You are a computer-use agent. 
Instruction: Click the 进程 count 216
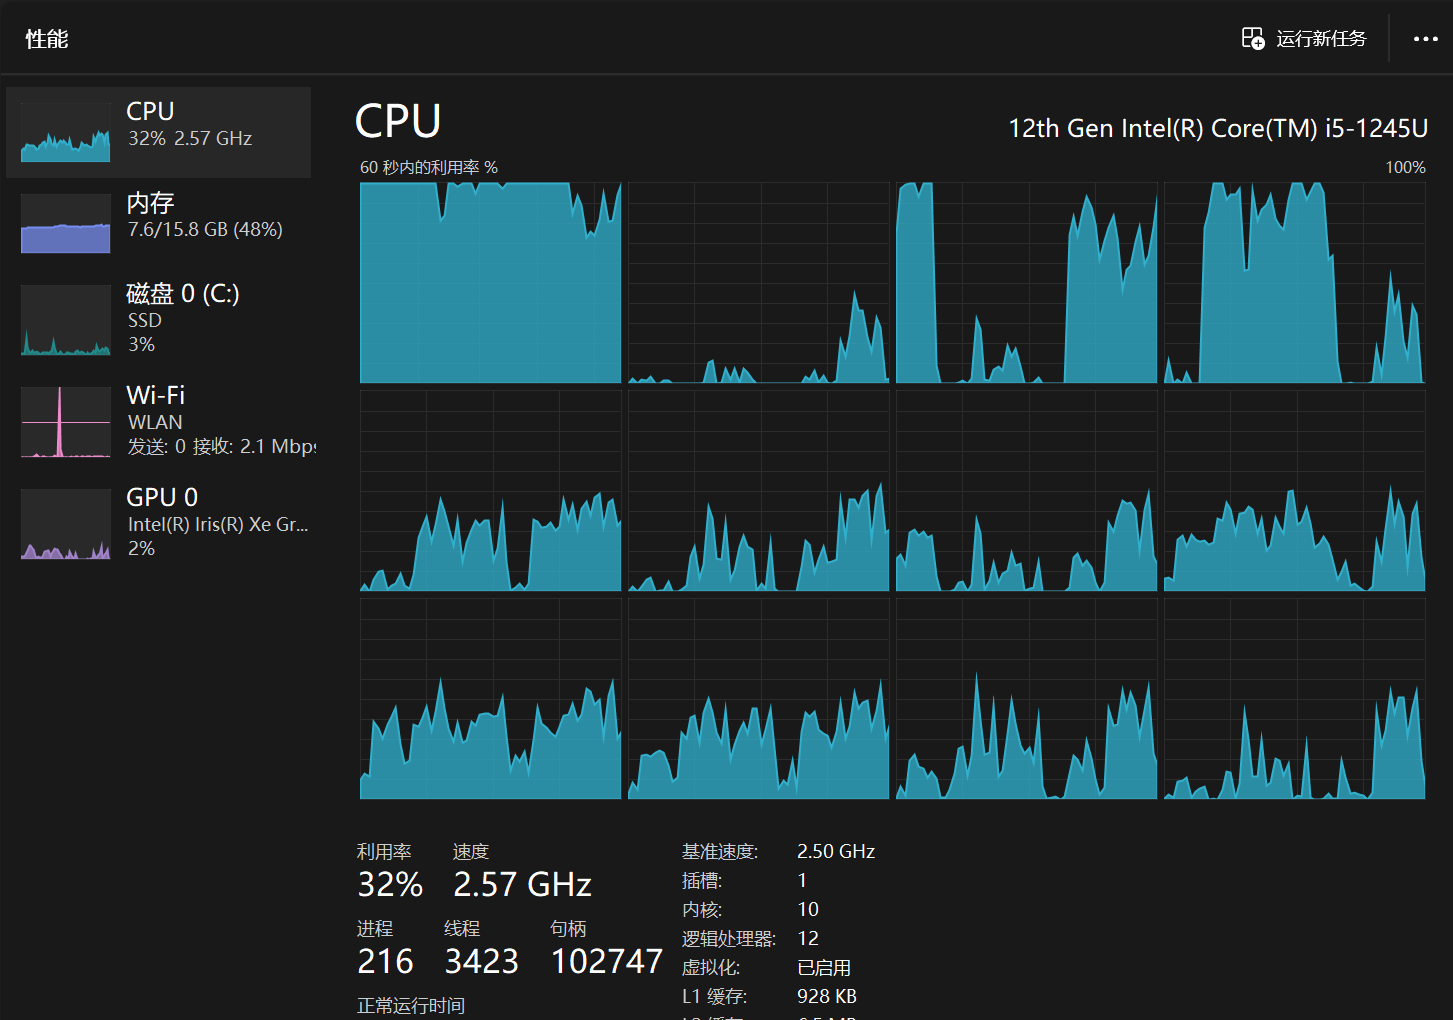[385, 961]
